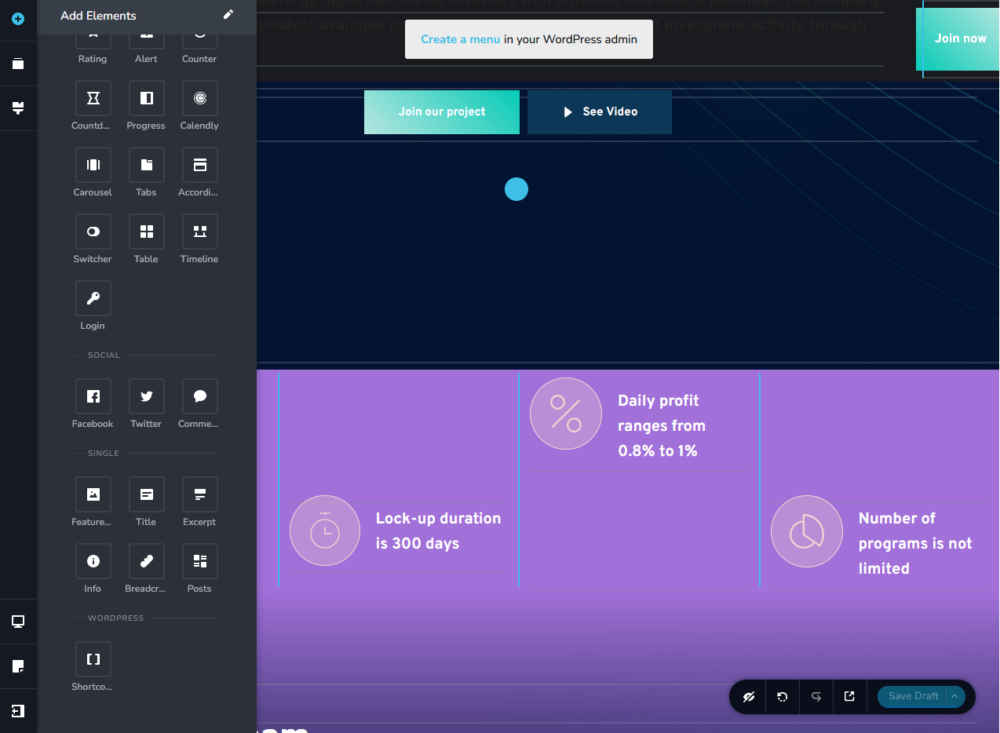Add a Tabs element
1000x733 pixels.
click(x=146, y=165)
